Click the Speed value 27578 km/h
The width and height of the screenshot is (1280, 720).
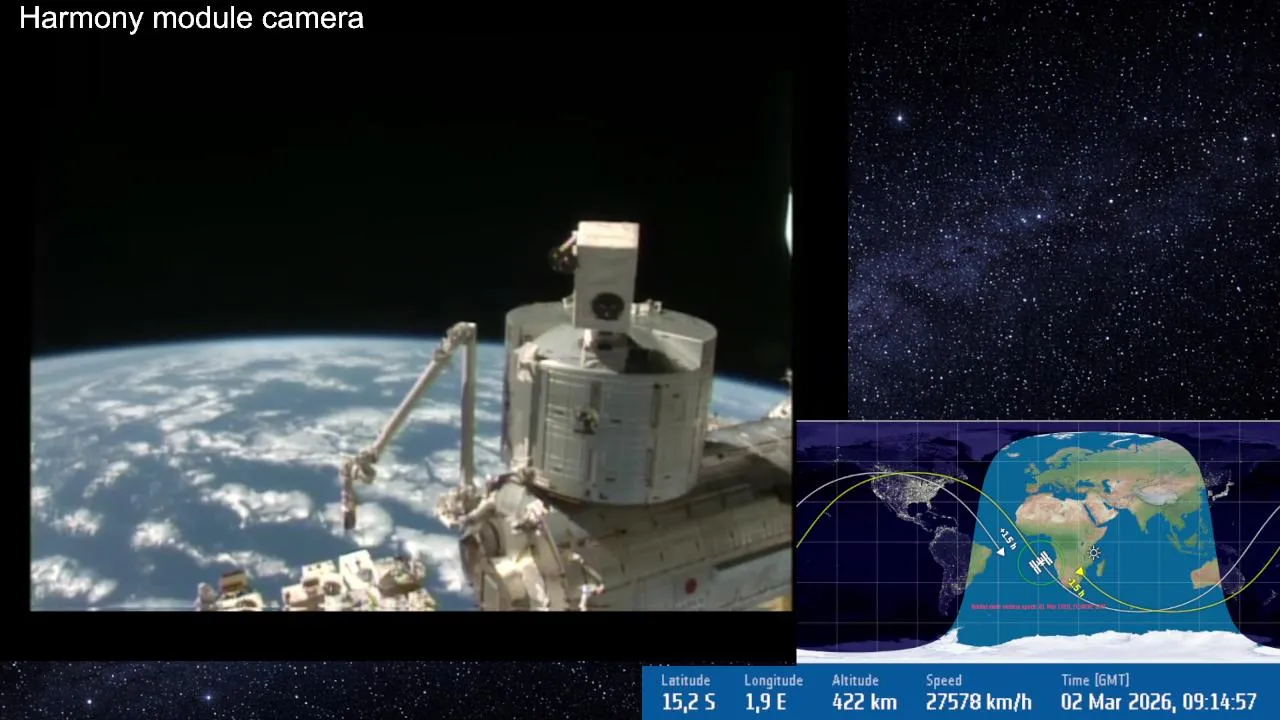coord(978,702)
